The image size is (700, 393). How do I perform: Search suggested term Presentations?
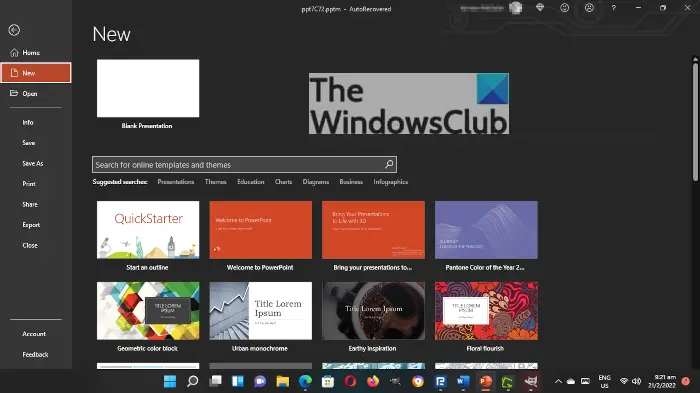tap(175, 182)
